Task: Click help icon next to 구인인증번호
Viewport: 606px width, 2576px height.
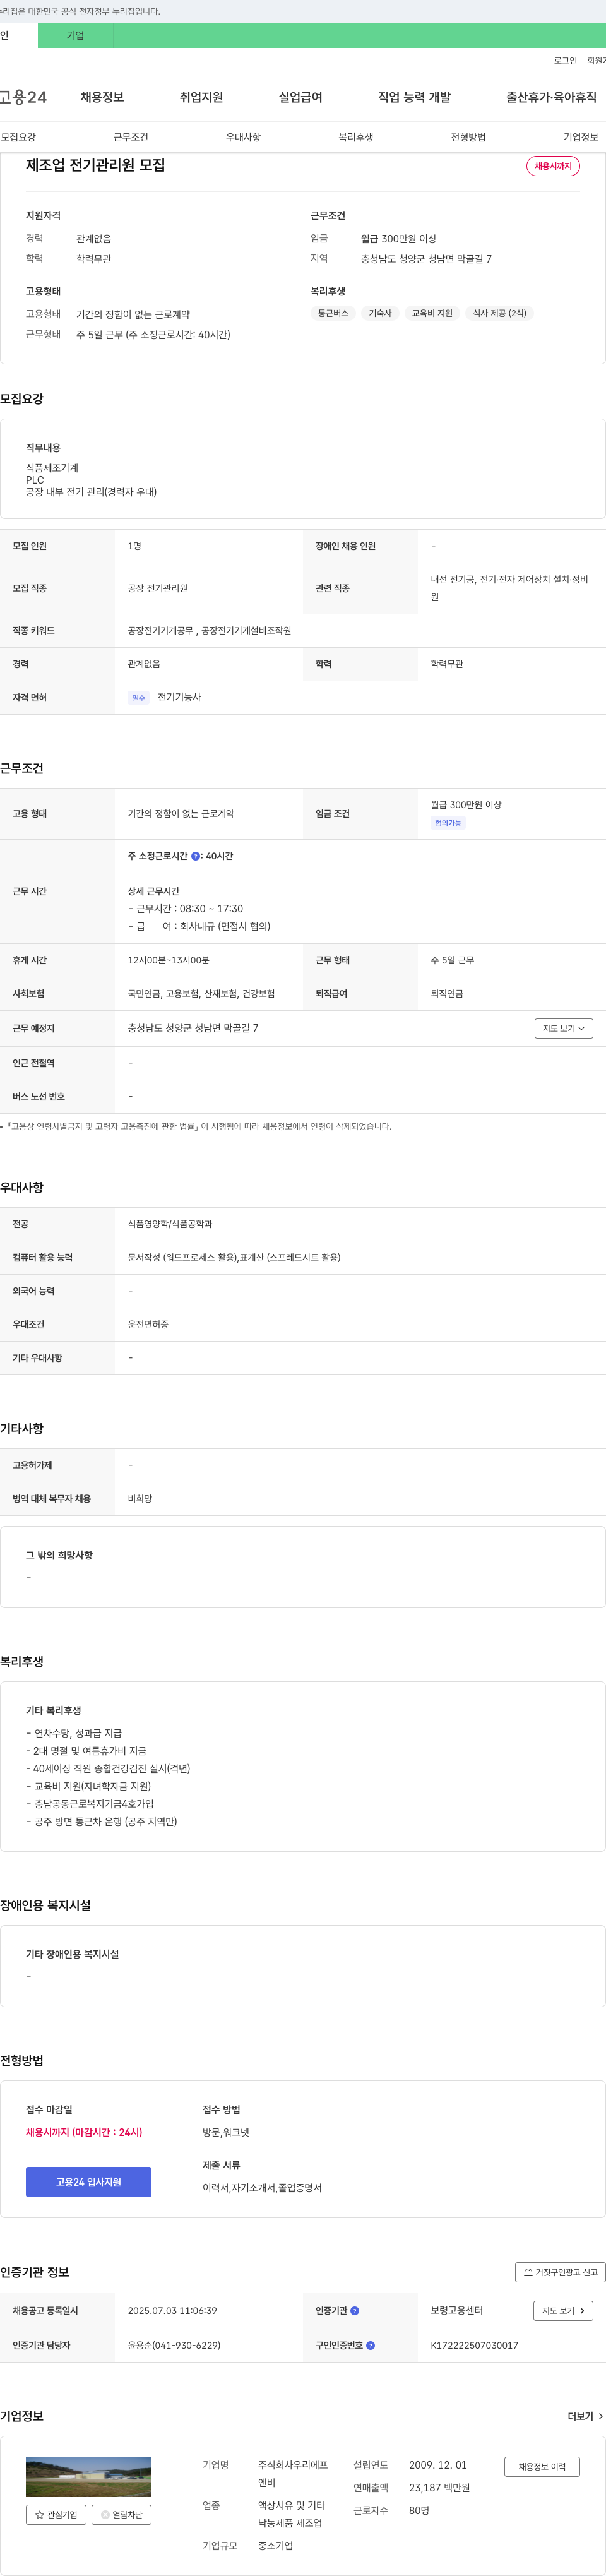Action: point(370,2345)
